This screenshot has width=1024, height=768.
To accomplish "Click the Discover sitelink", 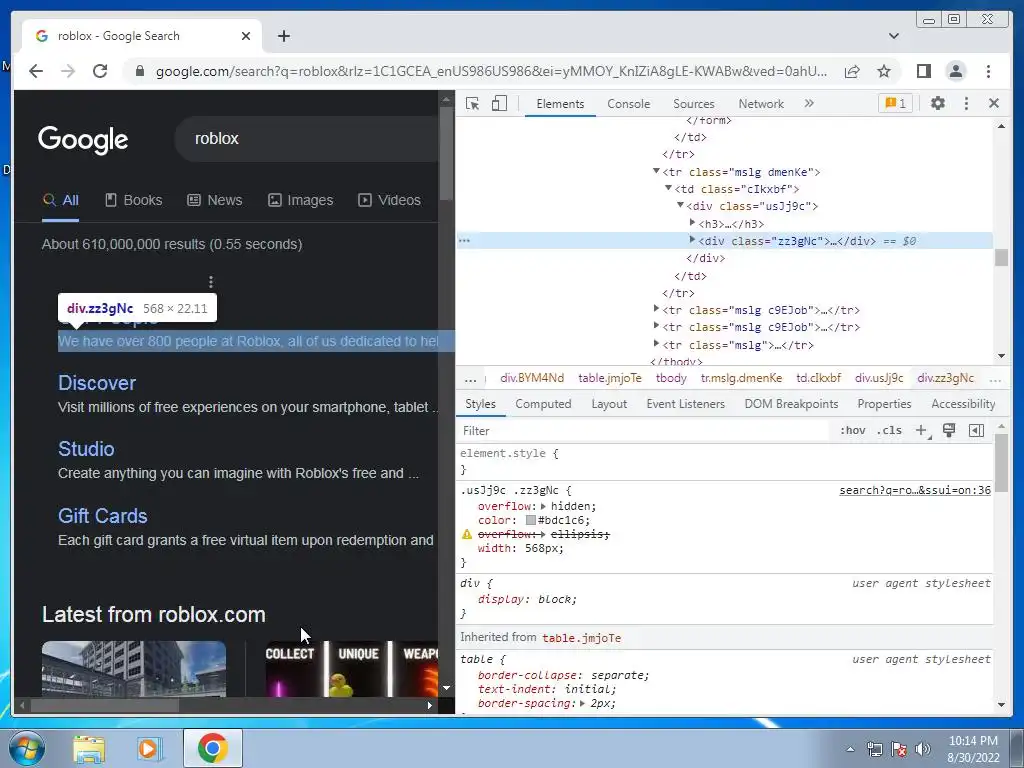I will pos(97,383).
